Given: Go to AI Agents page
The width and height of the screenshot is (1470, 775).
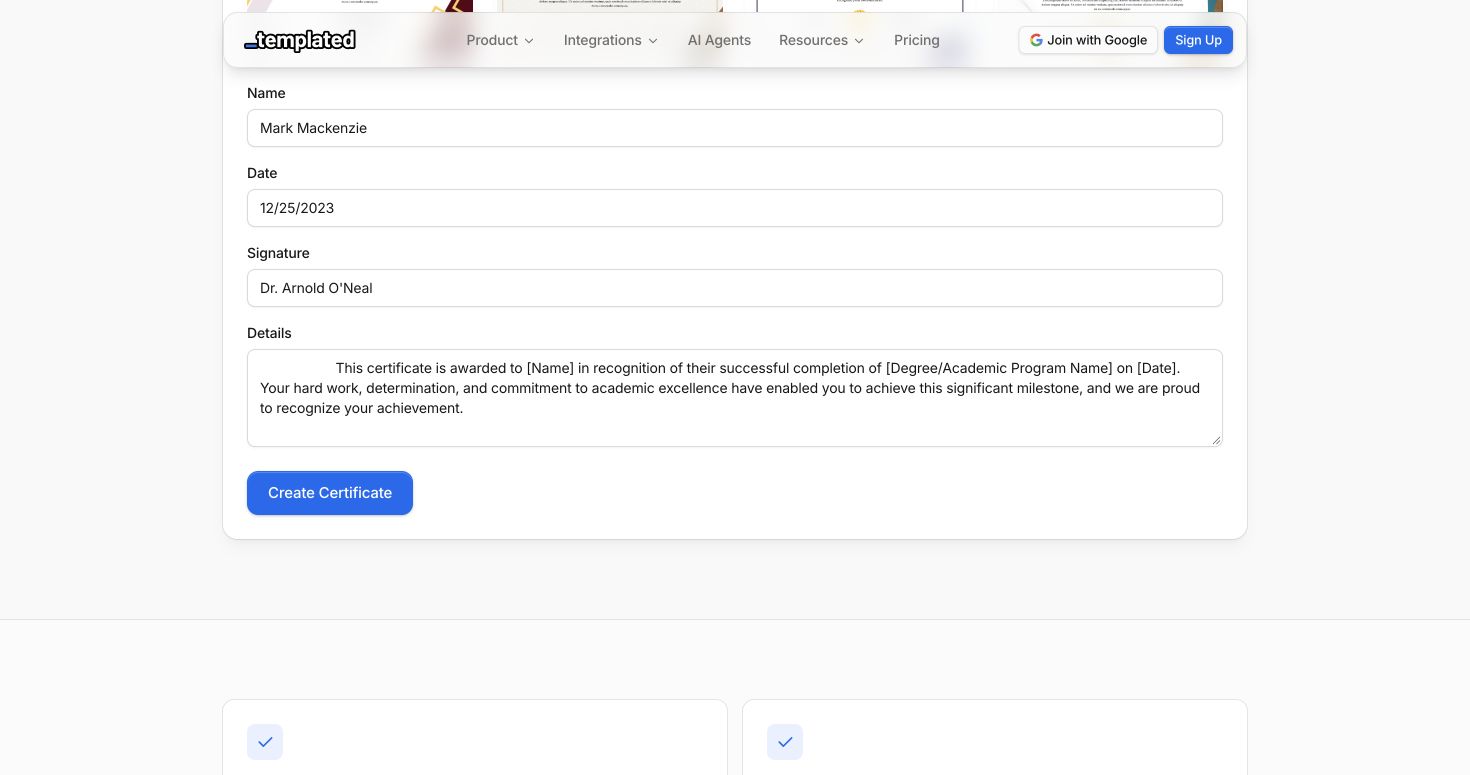Looking at the screenshot, I should tap(719, 40).
